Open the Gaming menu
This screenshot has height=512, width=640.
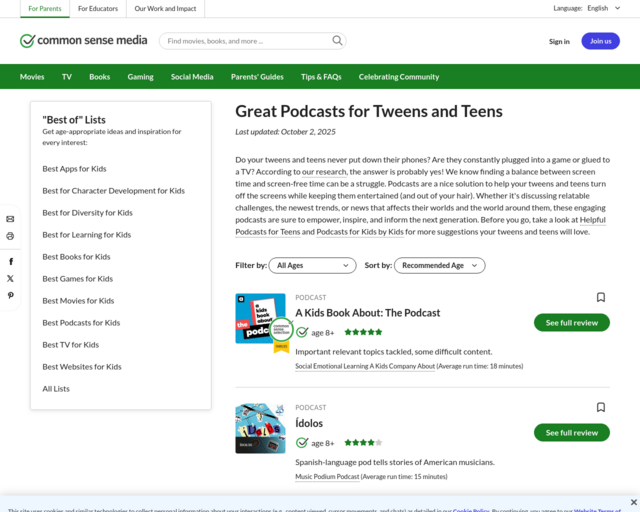tap(140, 77)
